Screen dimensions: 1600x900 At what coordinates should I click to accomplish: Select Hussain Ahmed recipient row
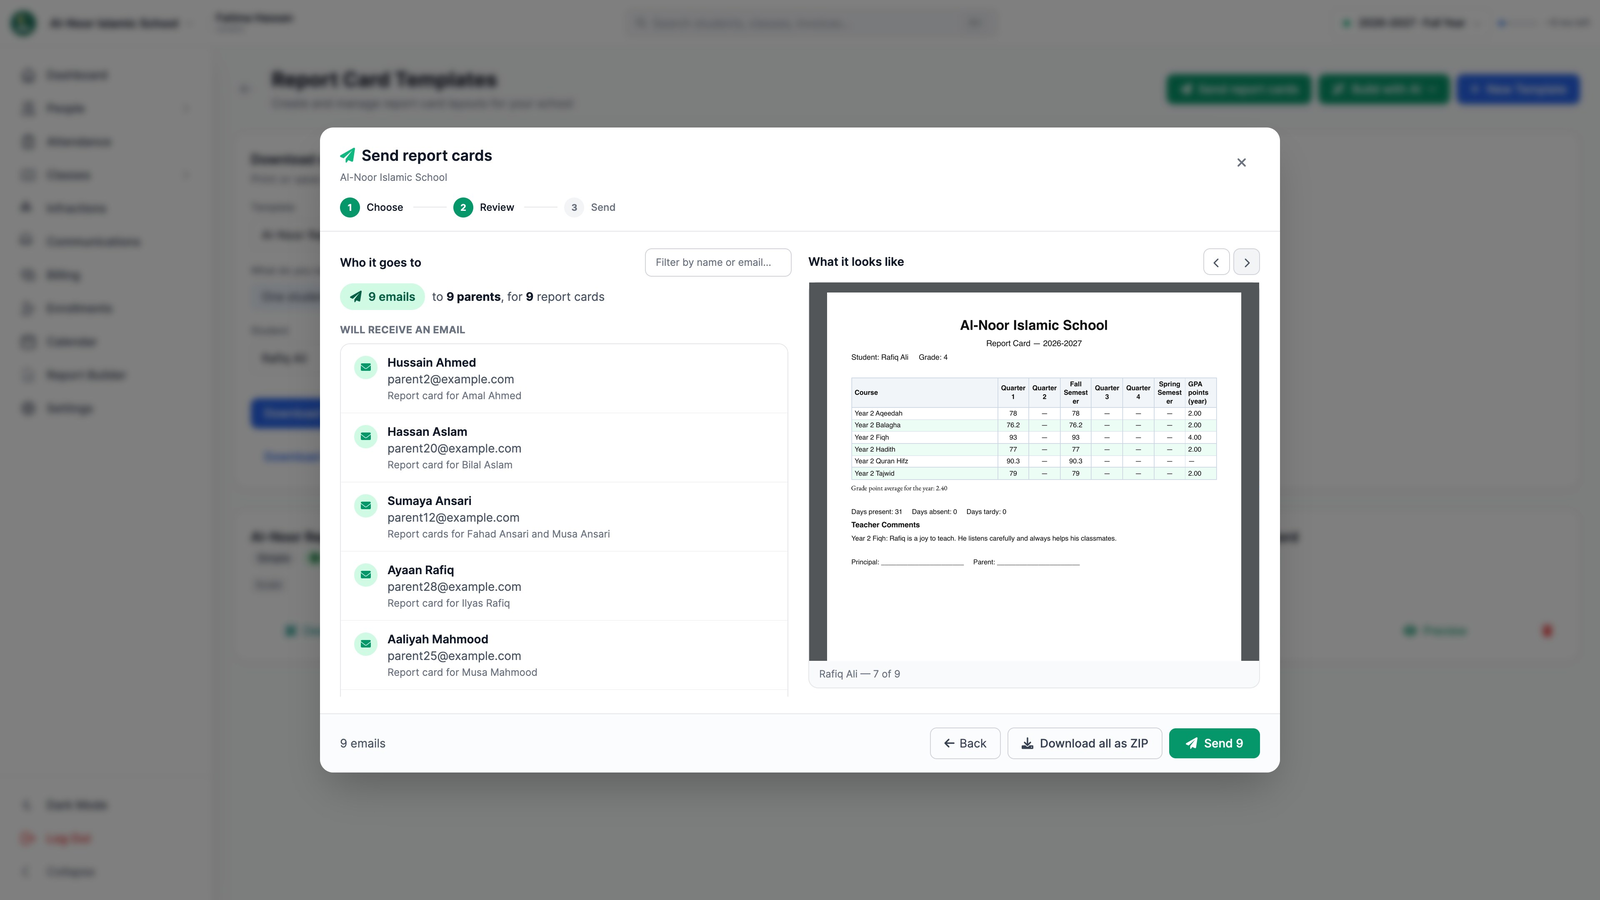(x=564, y=379)
